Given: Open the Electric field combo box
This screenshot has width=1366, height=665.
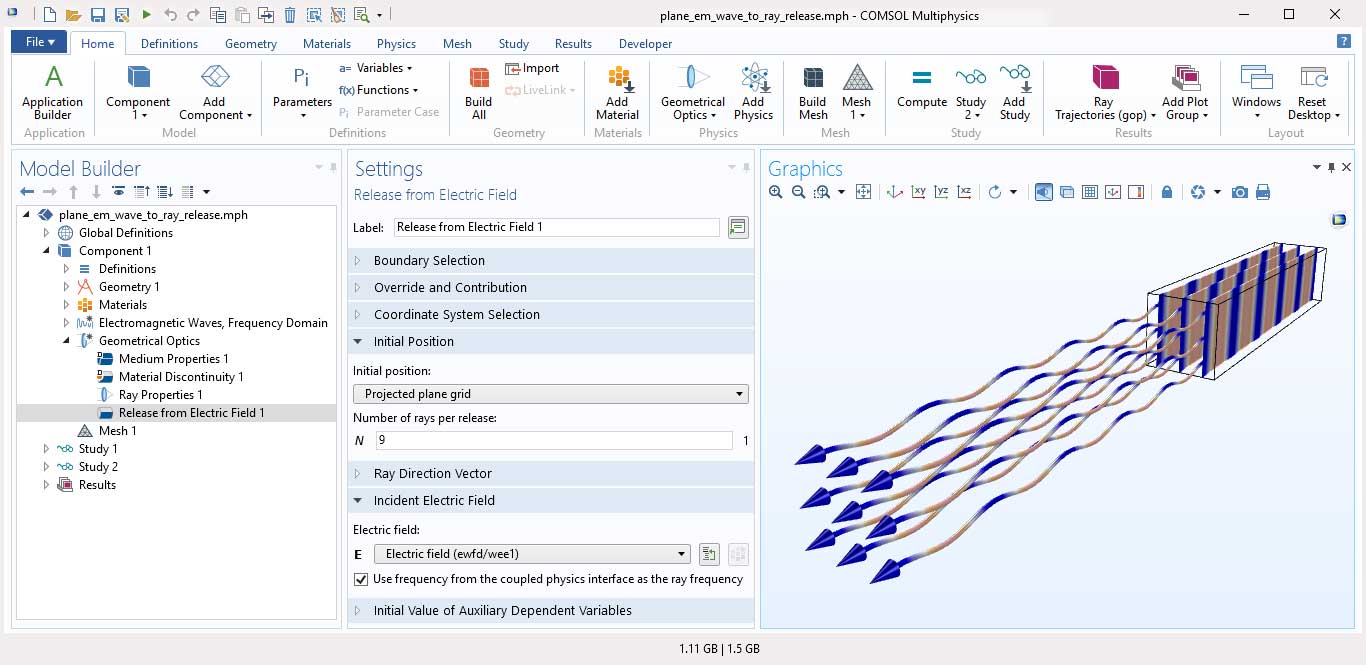Looking at the screenshot, I should click(532, 554).
